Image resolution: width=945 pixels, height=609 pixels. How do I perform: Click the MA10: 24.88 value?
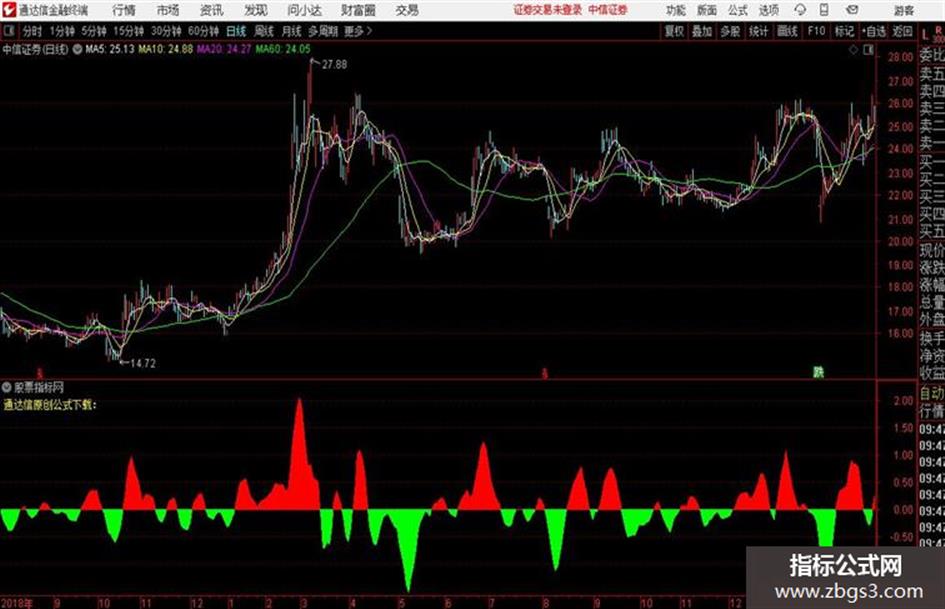tap(166, 49)
